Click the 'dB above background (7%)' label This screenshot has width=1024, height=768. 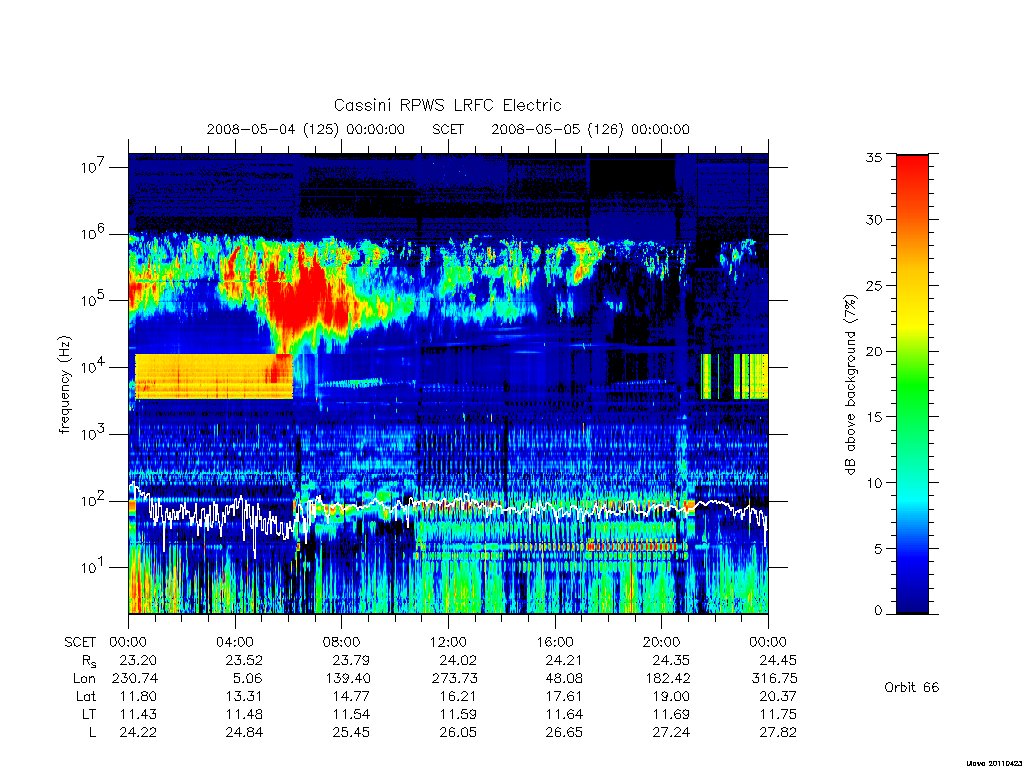[850, 384]
